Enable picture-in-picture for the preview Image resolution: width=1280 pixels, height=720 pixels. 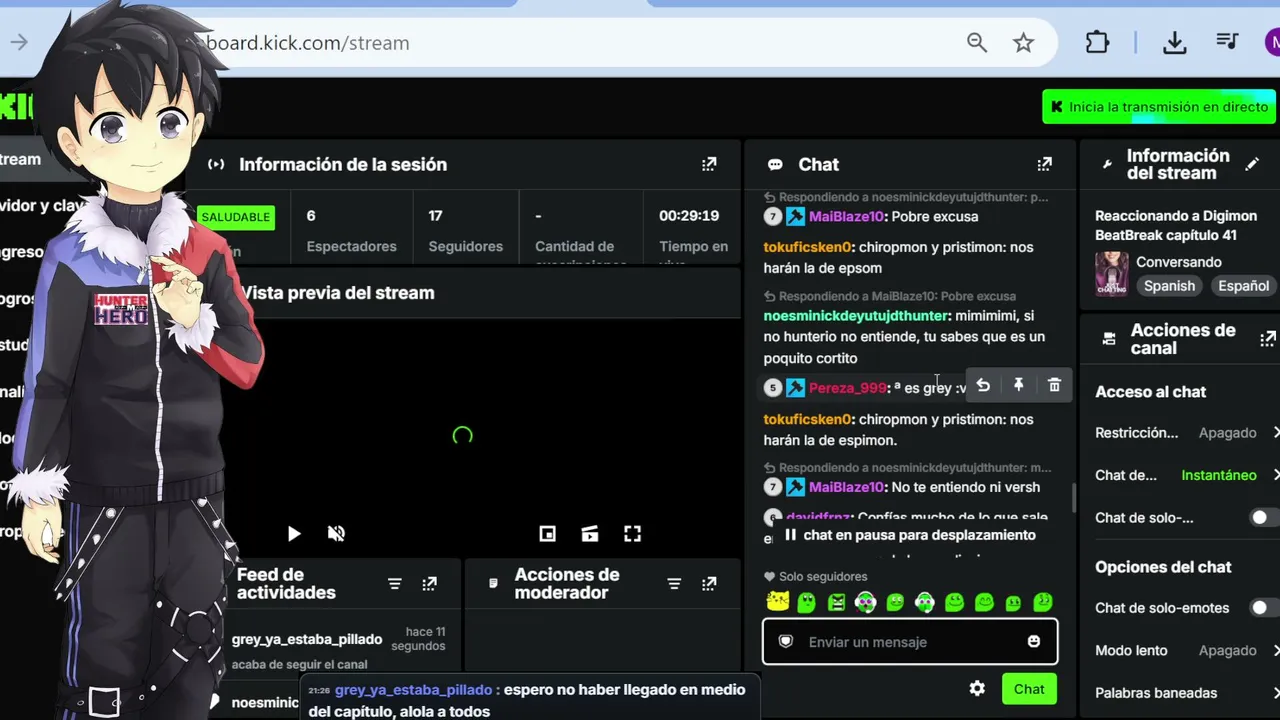[x=547, y=534]
